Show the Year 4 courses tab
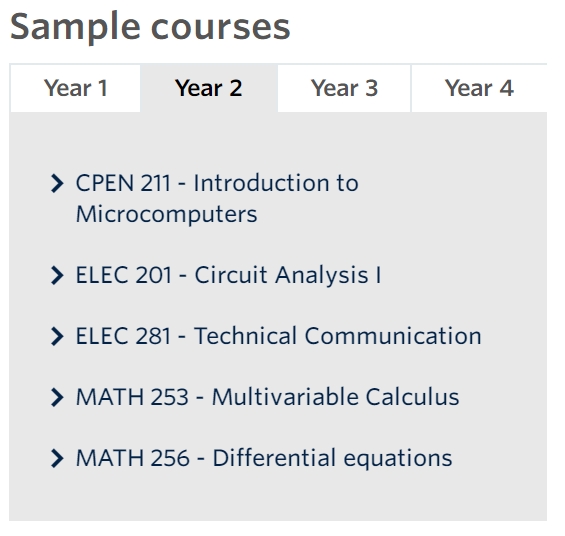The image size is (565, 536). tap(479, 88)
